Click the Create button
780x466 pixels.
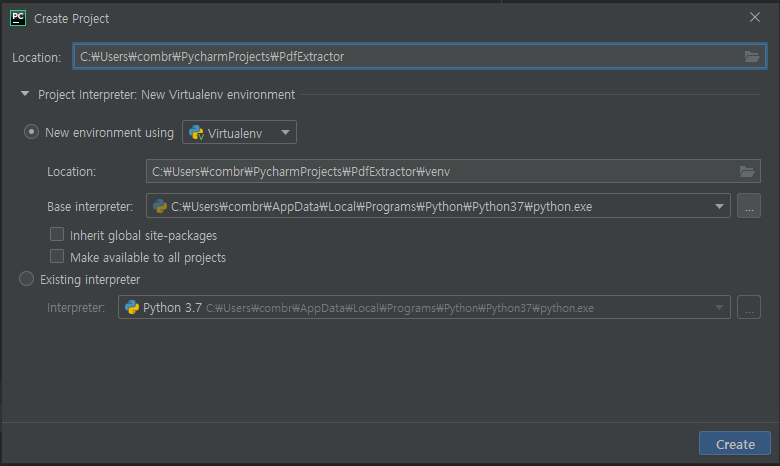coord(735,444)
